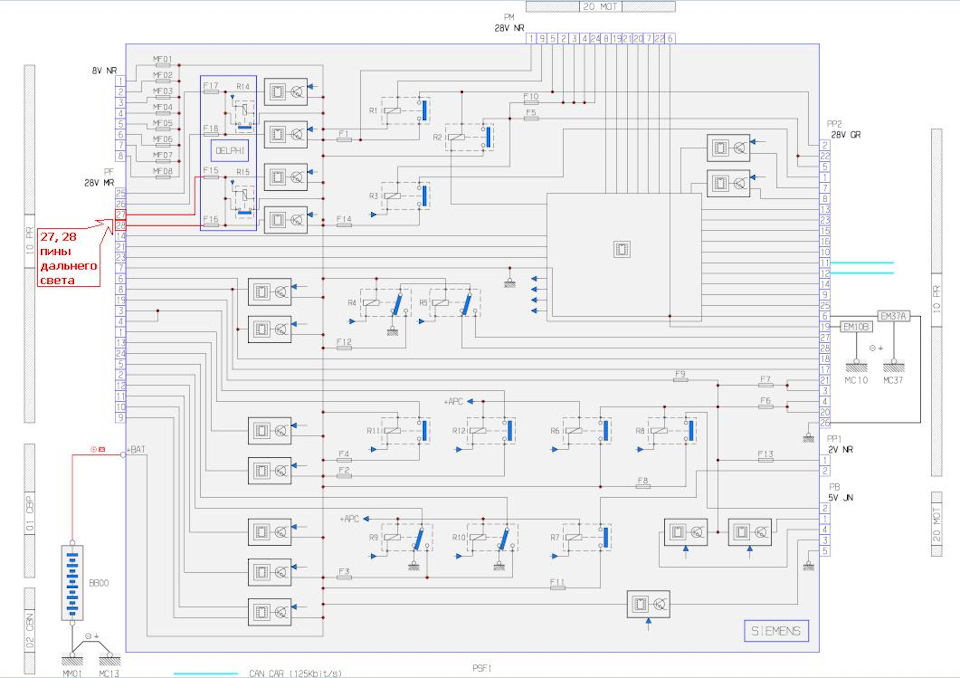This screenshot has height=678, width=960.
Task: Select relay R5 symbol
Action: coord(456,303)
